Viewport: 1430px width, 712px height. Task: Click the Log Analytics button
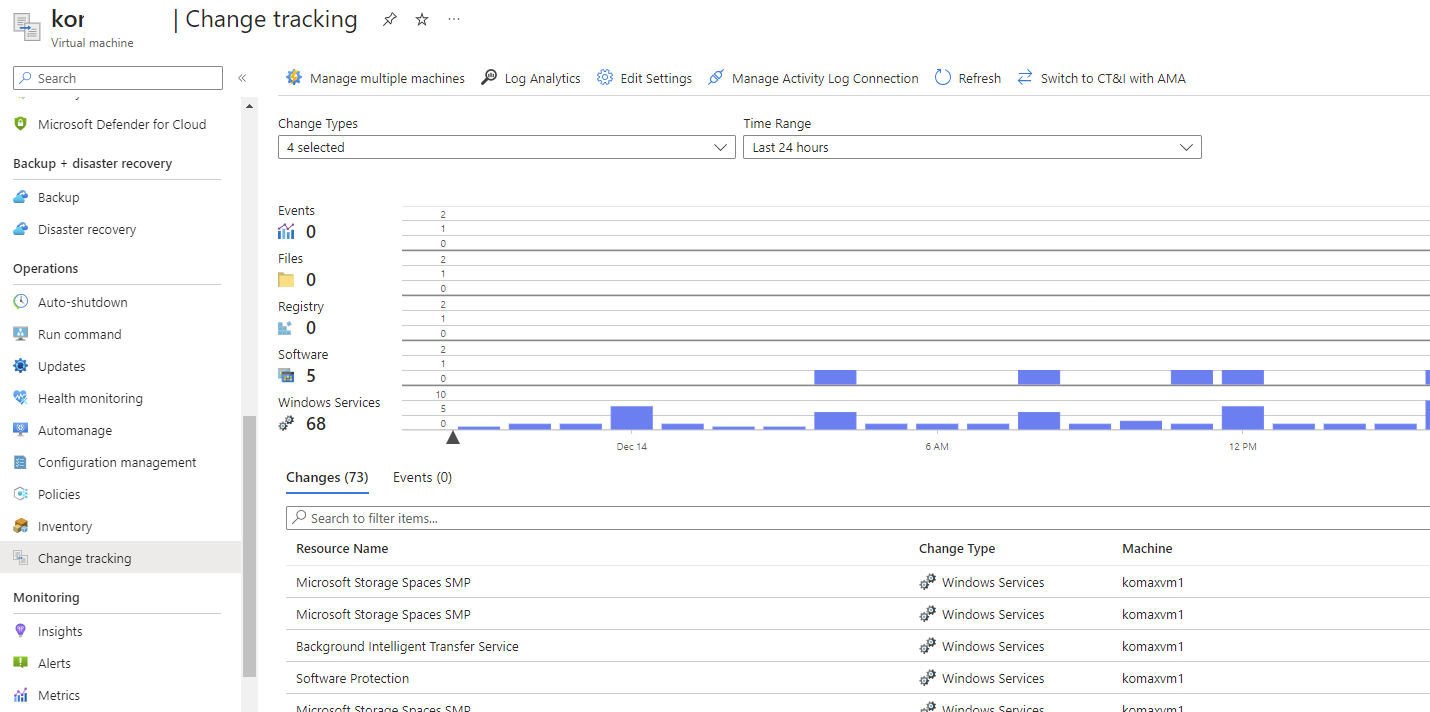point(530,78)
